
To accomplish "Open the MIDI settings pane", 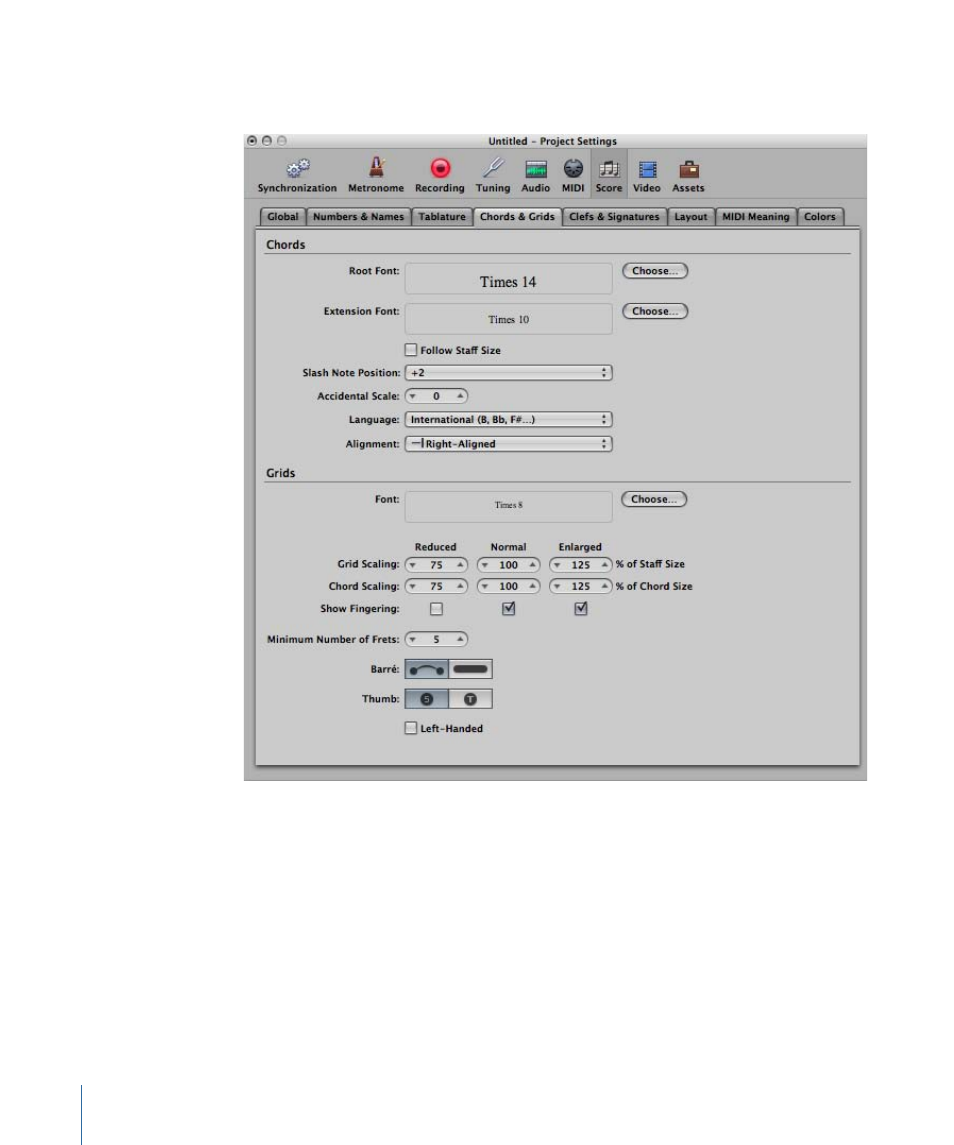I will click(x=573, y=175).
